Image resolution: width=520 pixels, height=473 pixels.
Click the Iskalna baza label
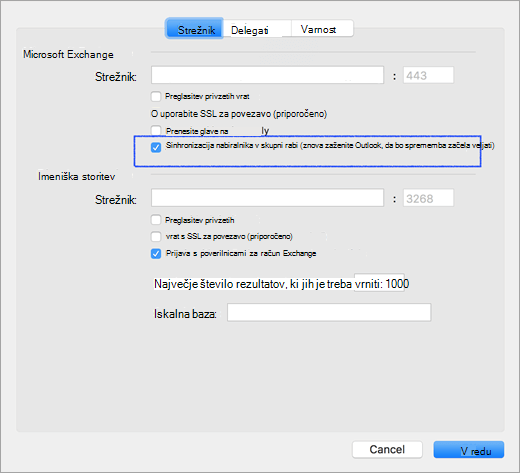(185, 314)
